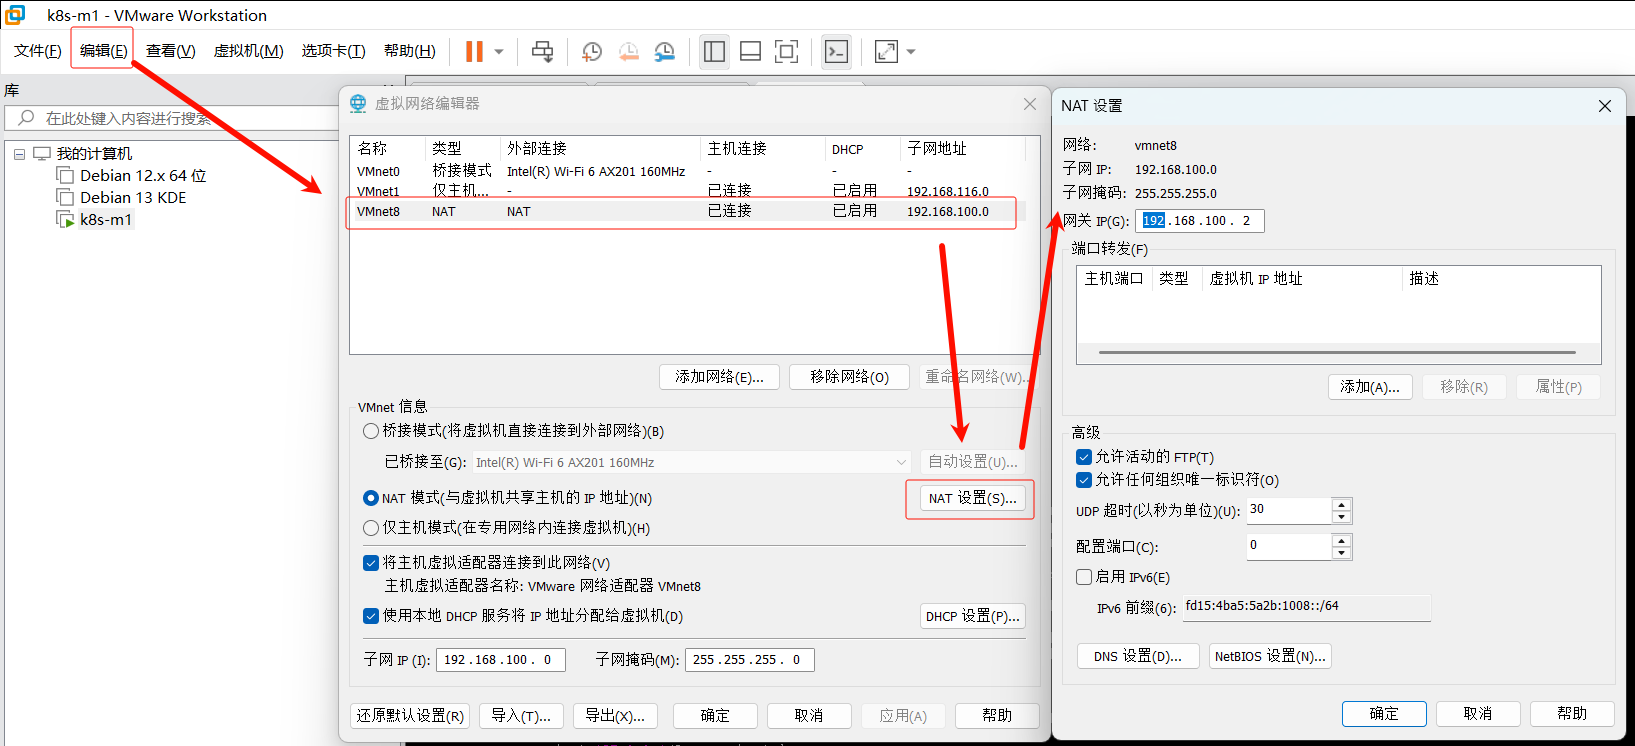The height and width of the screenshot is (746, 1635).
Task: Close the Virtual Network Editor dialog
Action: 1030,104
